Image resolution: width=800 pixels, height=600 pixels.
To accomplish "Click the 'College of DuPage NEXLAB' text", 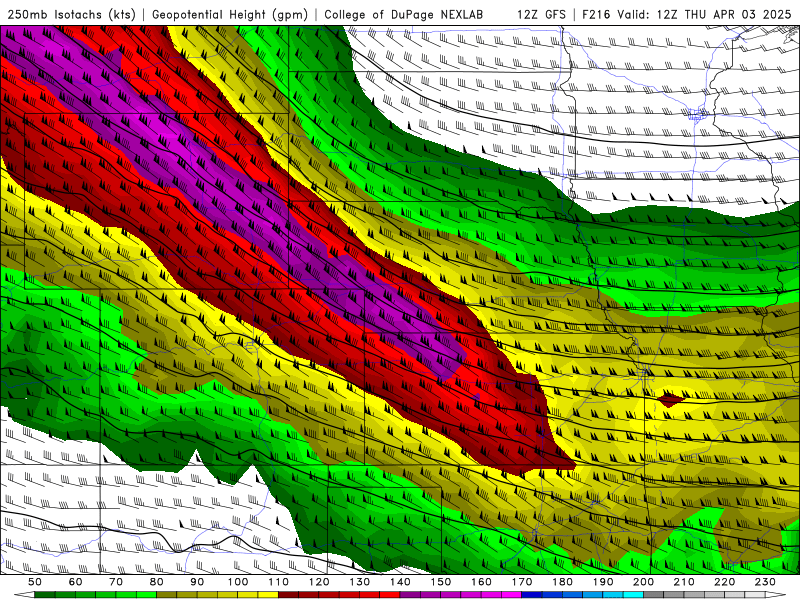I will tap(404, 14).
